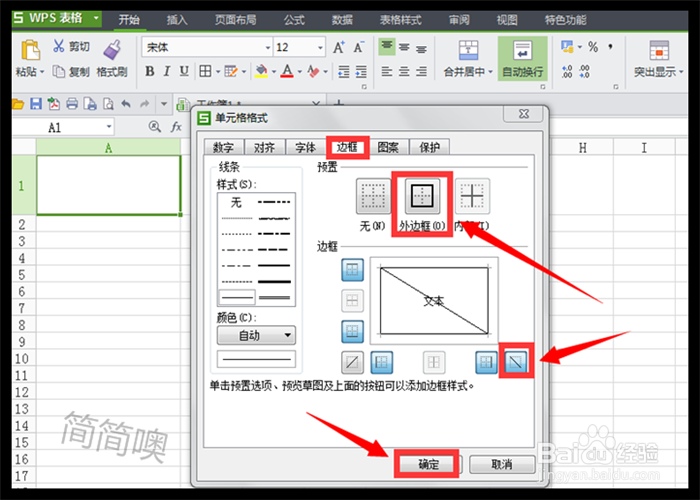Open the 图案 tab in the dialog
The width and height of the screenshot is (700, 500).
(388, 147)
